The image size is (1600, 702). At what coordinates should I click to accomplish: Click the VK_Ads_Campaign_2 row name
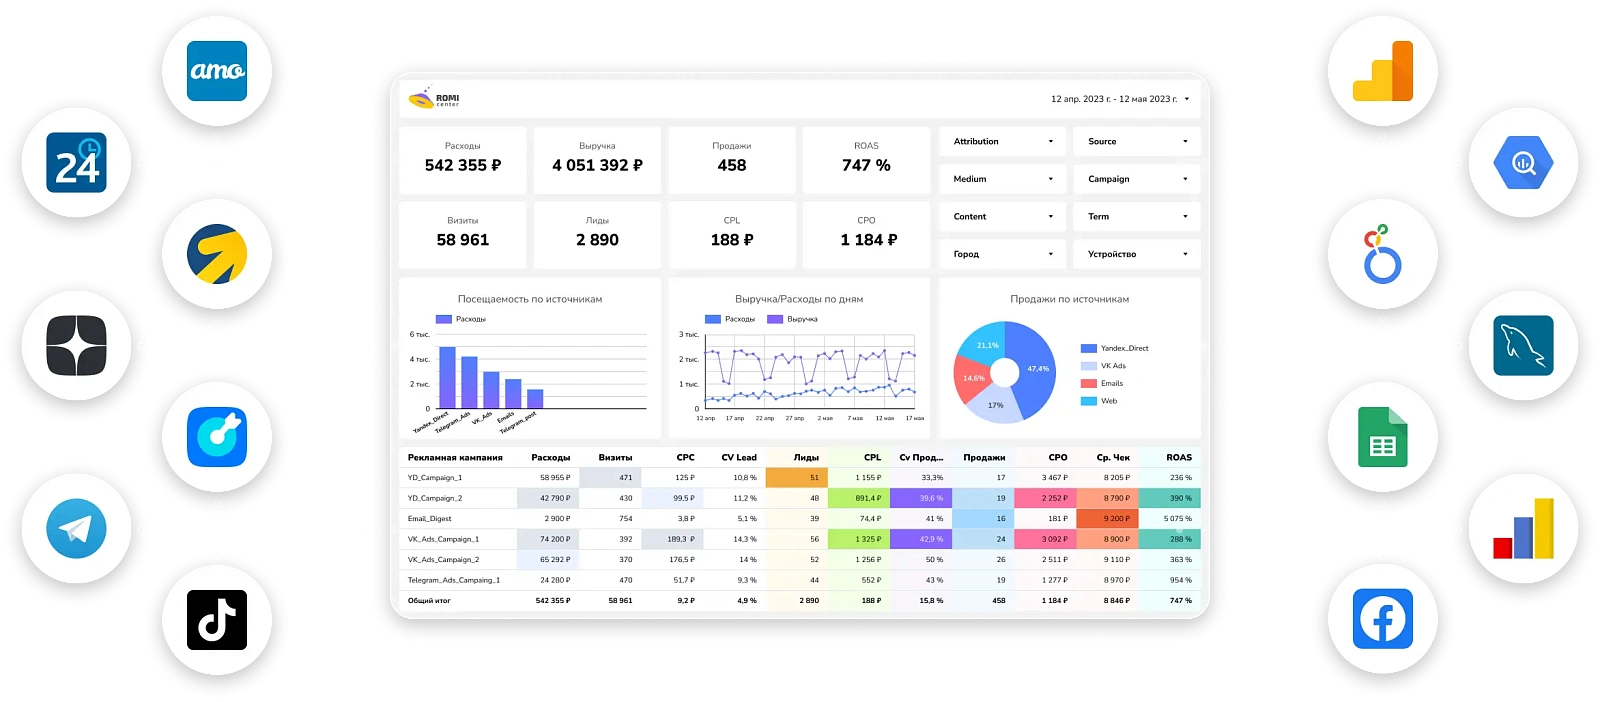point(443,559)
